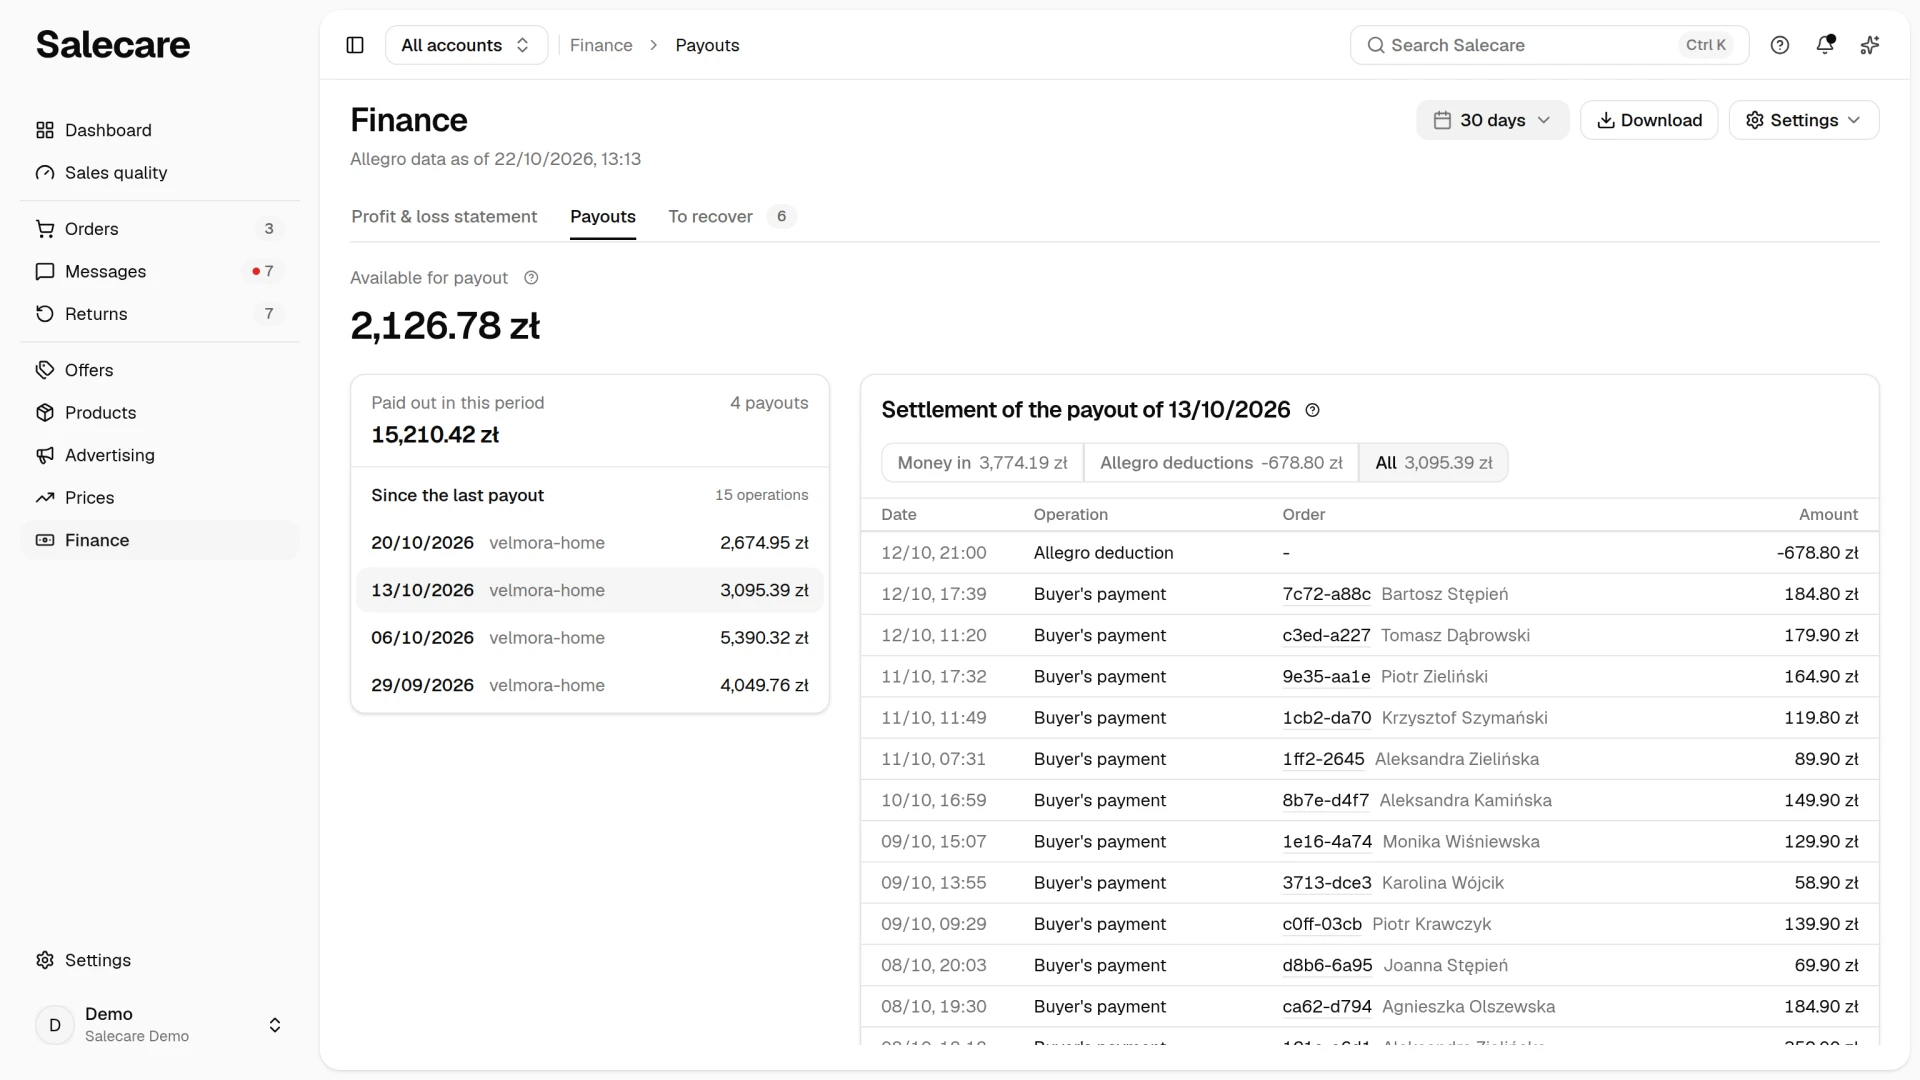1920x1080 pixels.
Task: Open order 9e35-aa1e link
Action: coord(1326,677)
